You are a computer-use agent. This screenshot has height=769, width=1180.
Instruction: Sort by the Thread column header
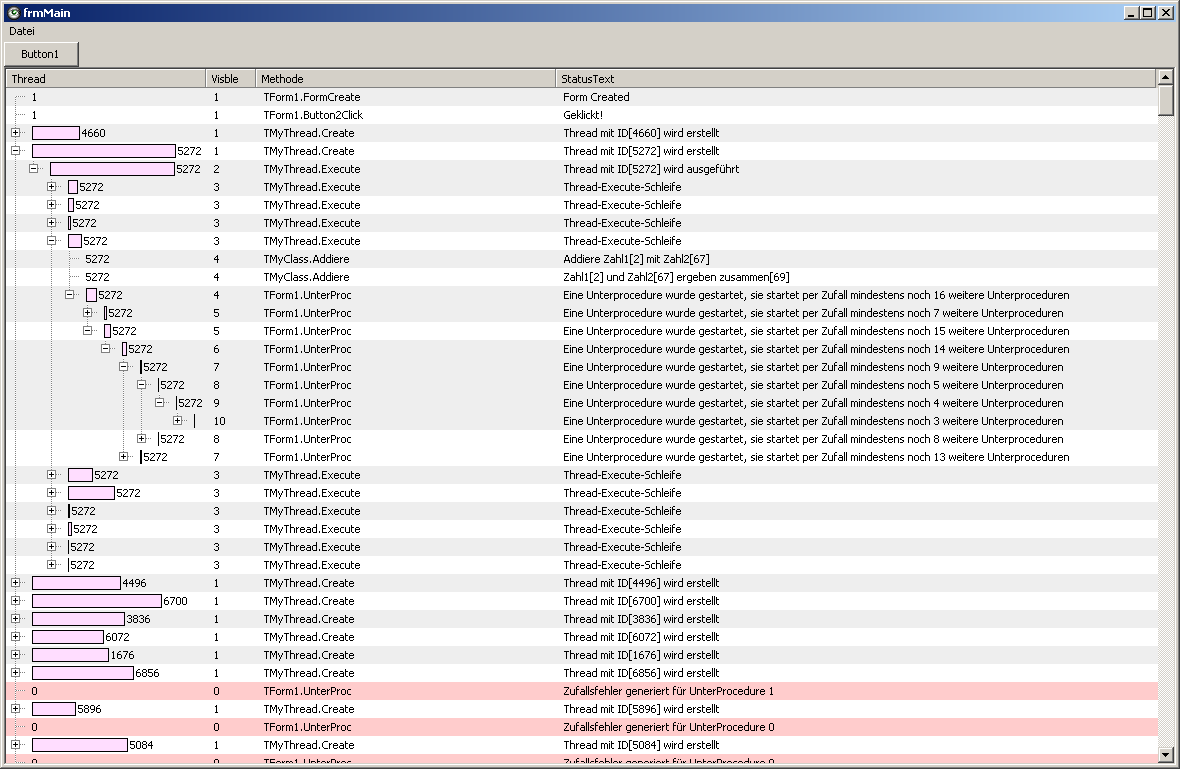(x=105, y=78)
